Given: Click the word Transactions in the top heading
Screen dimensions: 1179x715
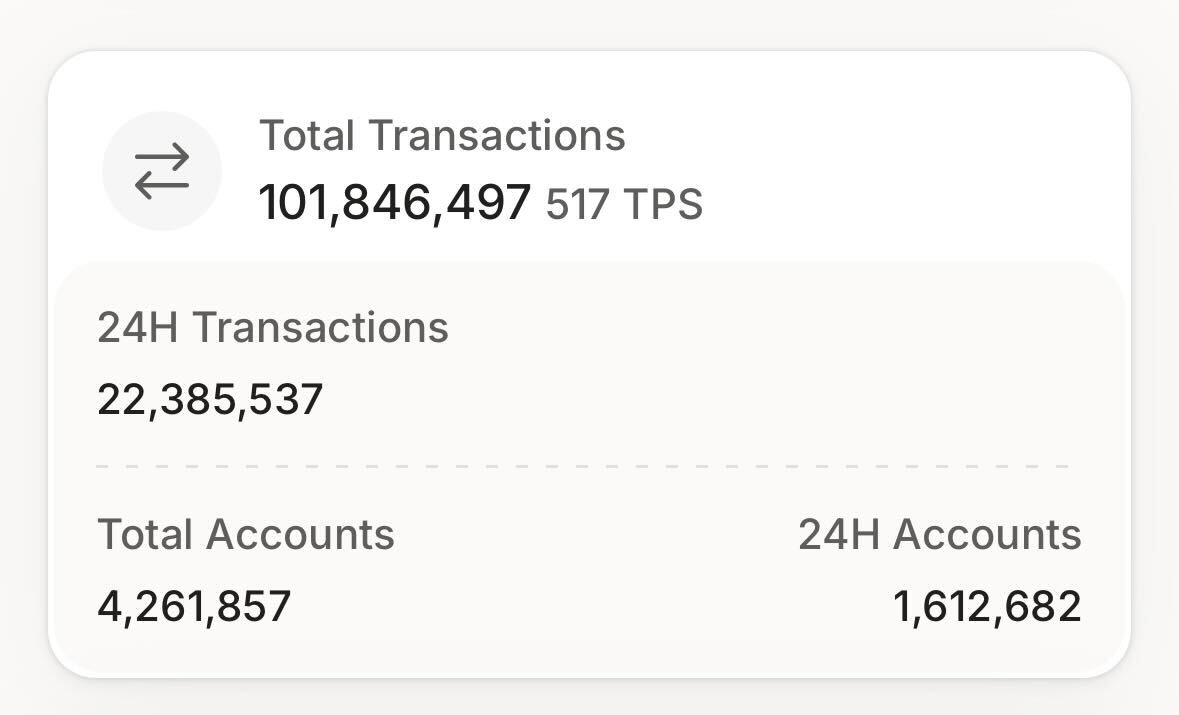Looking at the screenshot, I should pyautogui.click(x=497, y=135).
